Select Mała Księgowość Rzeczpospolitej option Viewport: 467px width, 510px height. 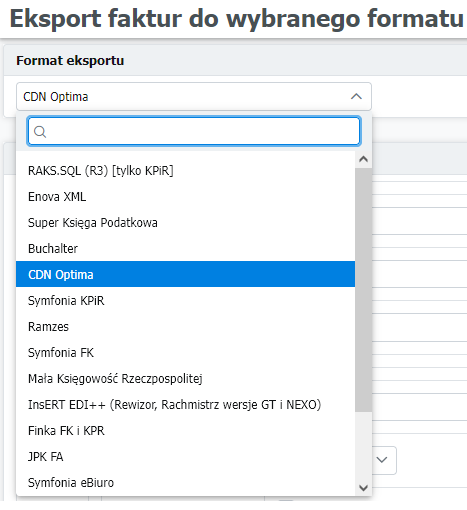[x=185, y=379]
